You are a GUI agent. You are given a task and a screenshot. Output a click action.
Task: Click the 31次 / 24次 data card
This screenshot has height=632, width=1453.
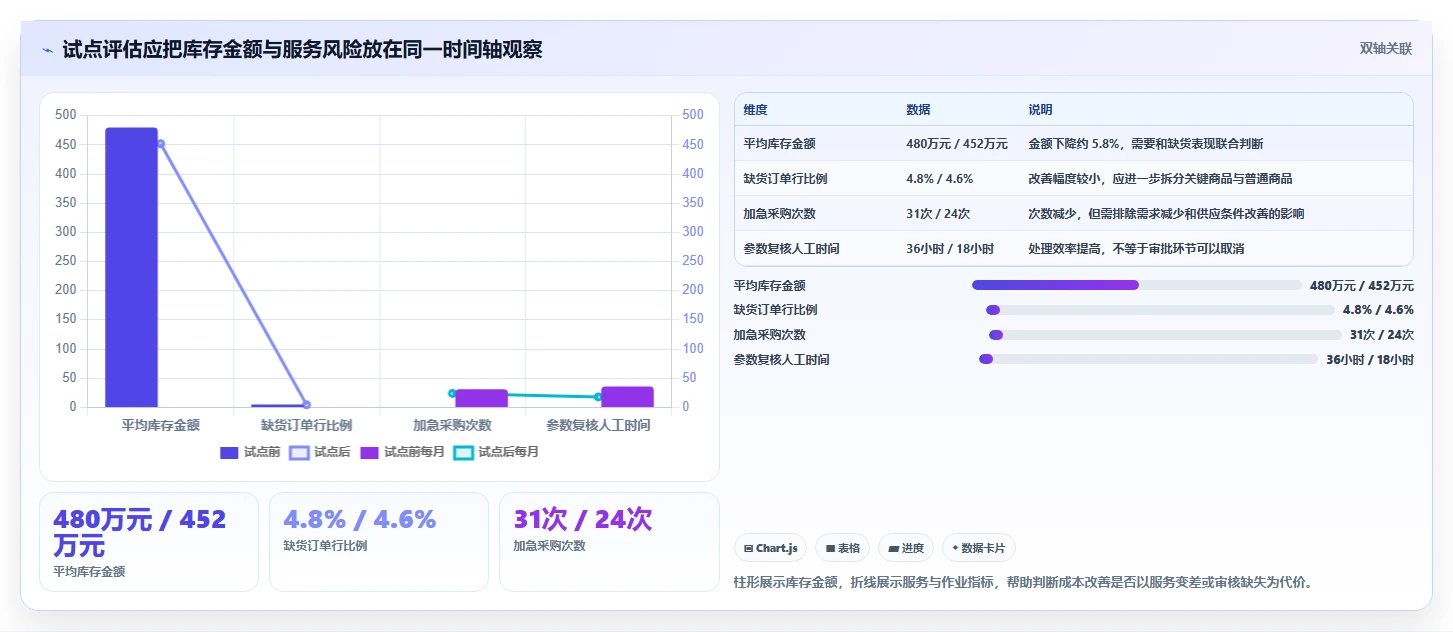(609, 542)
